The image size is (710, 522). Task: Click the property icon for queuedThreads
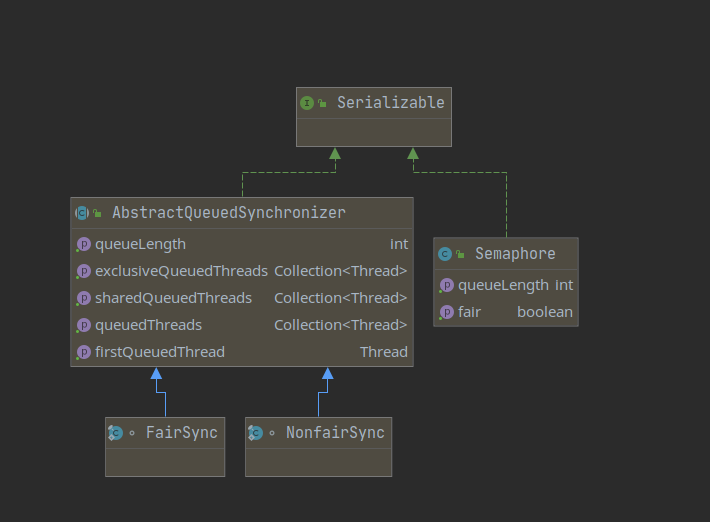[x=84, y=325]
